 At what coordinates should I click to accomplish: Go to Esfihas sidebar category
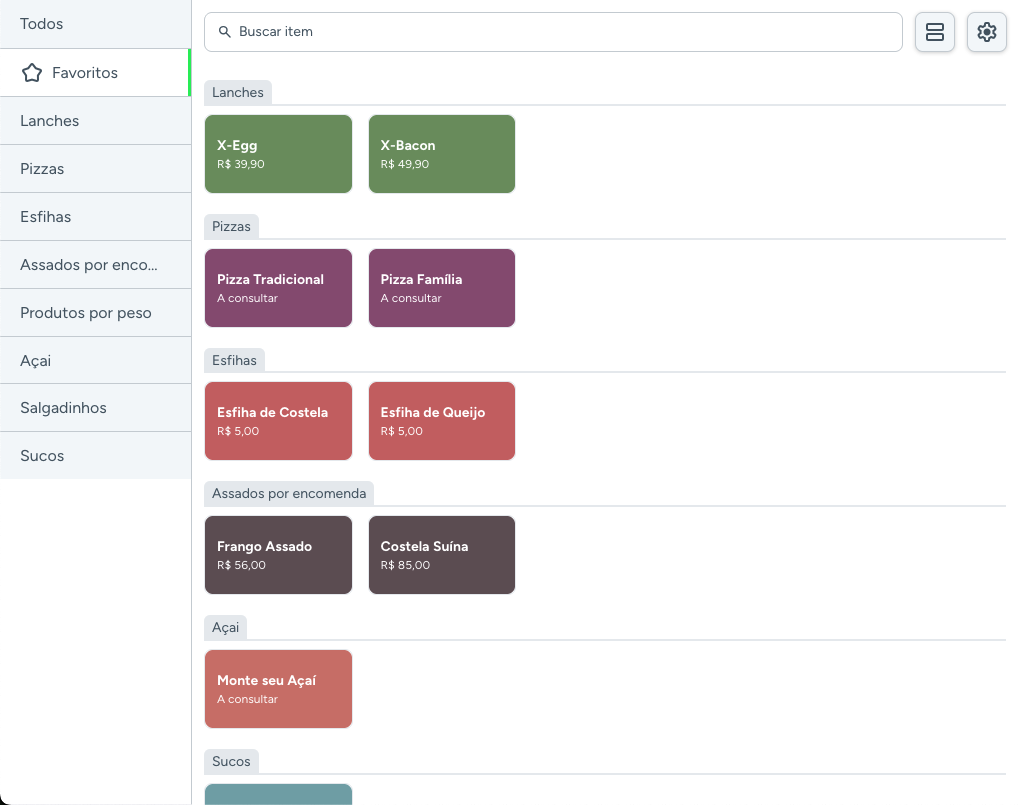pyautogui.click(x=95, y=217)
